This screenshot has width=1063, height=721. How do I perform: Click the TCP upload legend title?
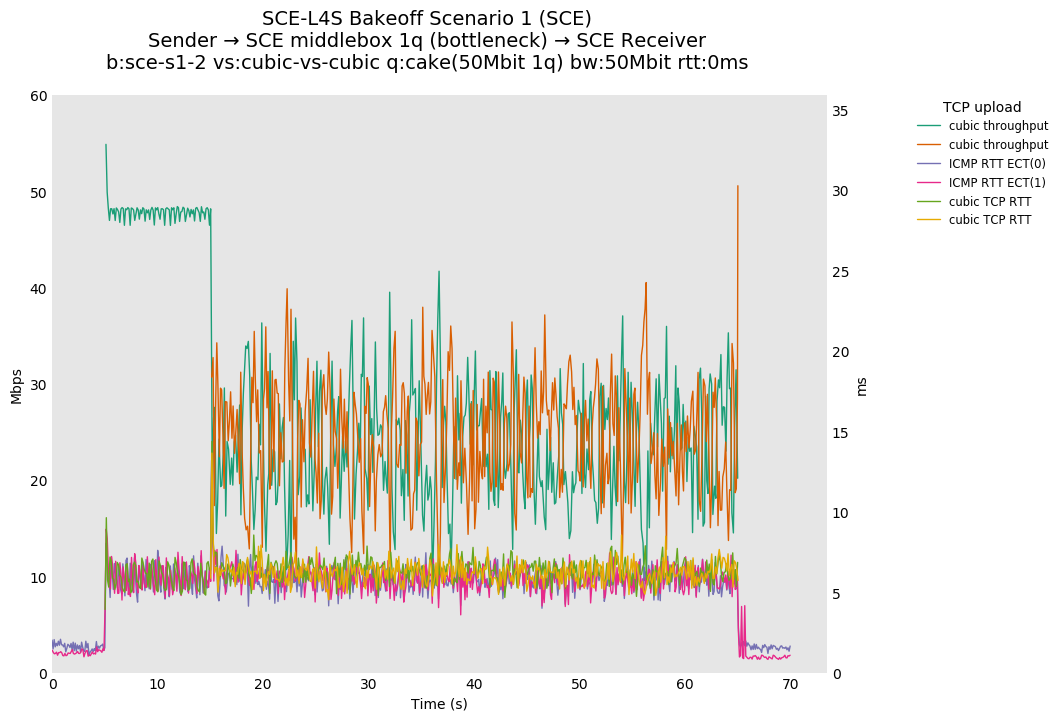pos(981,108)
